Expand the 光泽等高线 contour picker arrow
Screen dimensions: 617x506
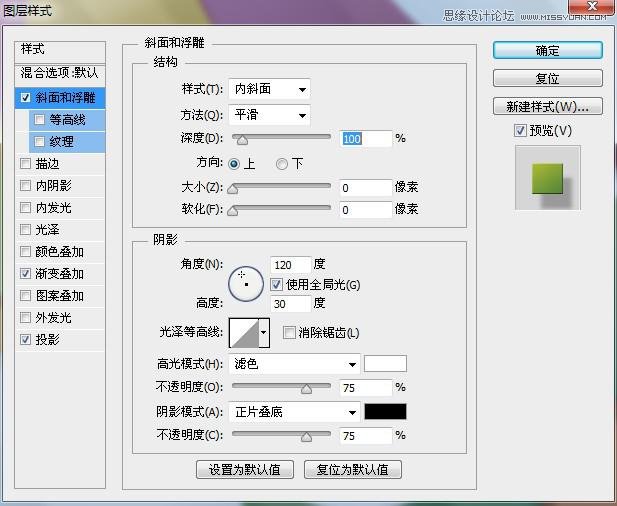point(264,333)
